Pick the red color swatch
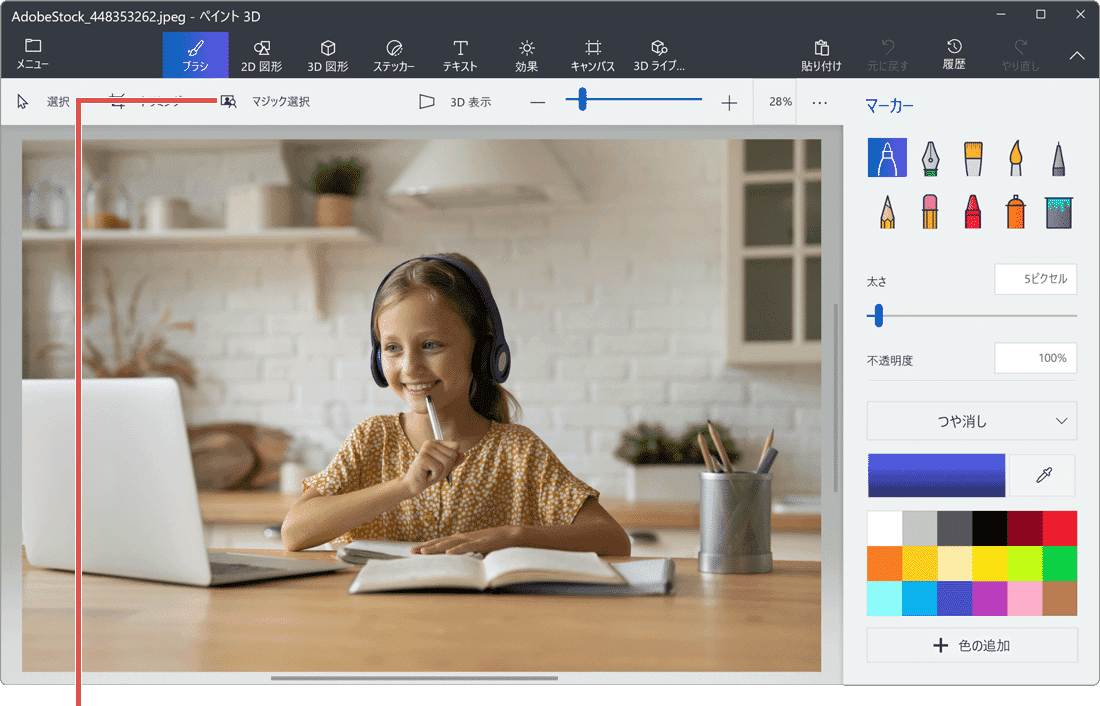 click(x=1059, y=528)
